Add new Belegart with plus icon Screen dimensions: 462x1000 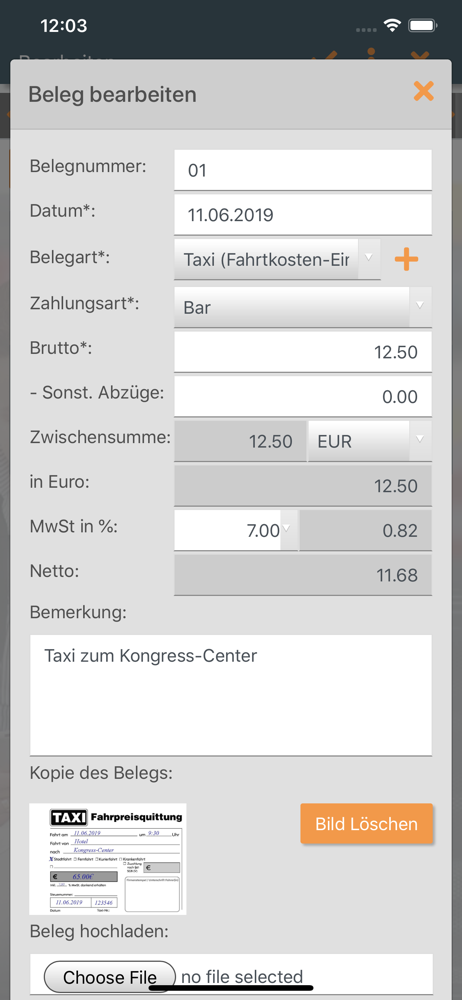406,260
